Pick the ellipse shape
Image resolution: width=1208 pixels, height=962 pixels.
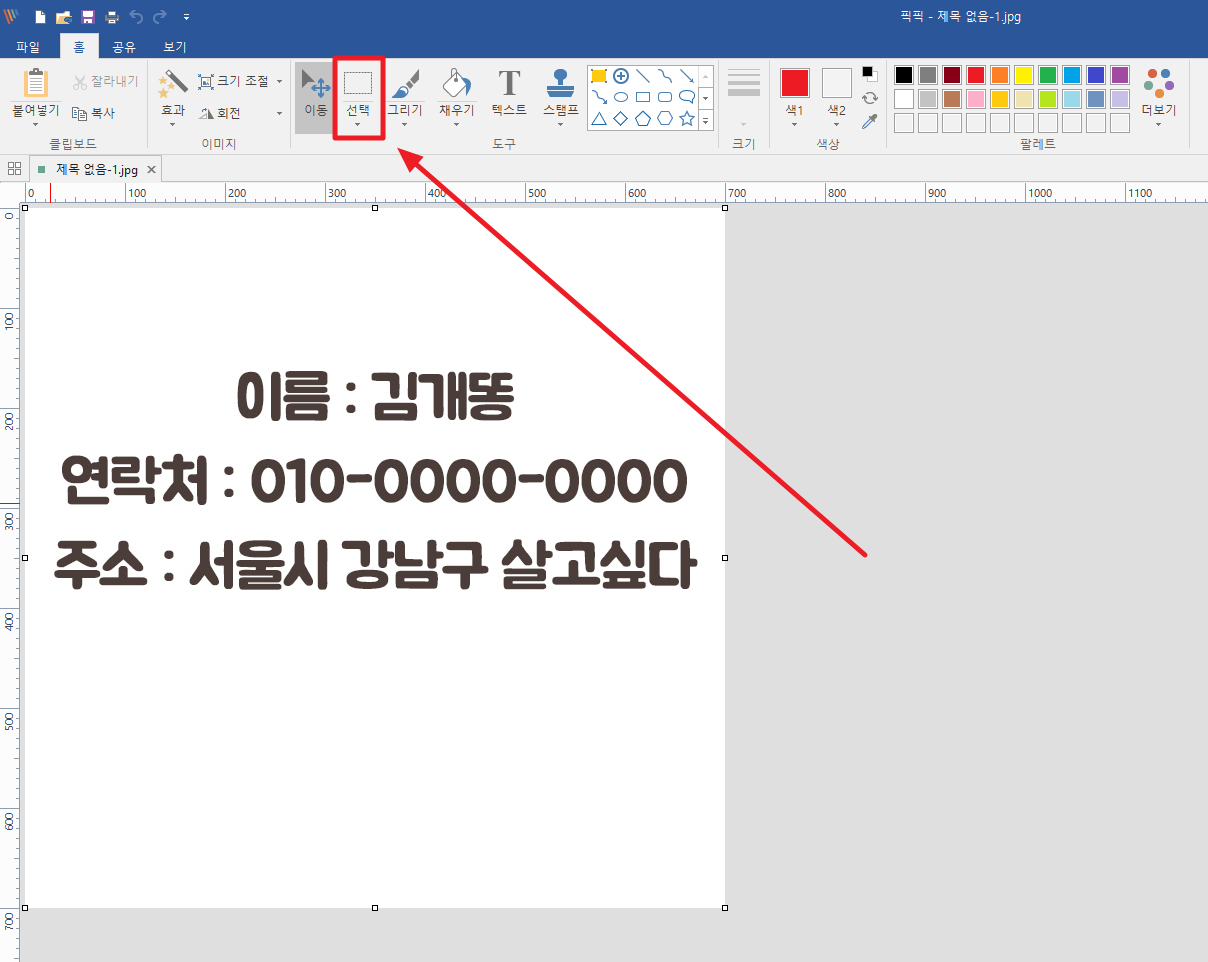[621, 97]
